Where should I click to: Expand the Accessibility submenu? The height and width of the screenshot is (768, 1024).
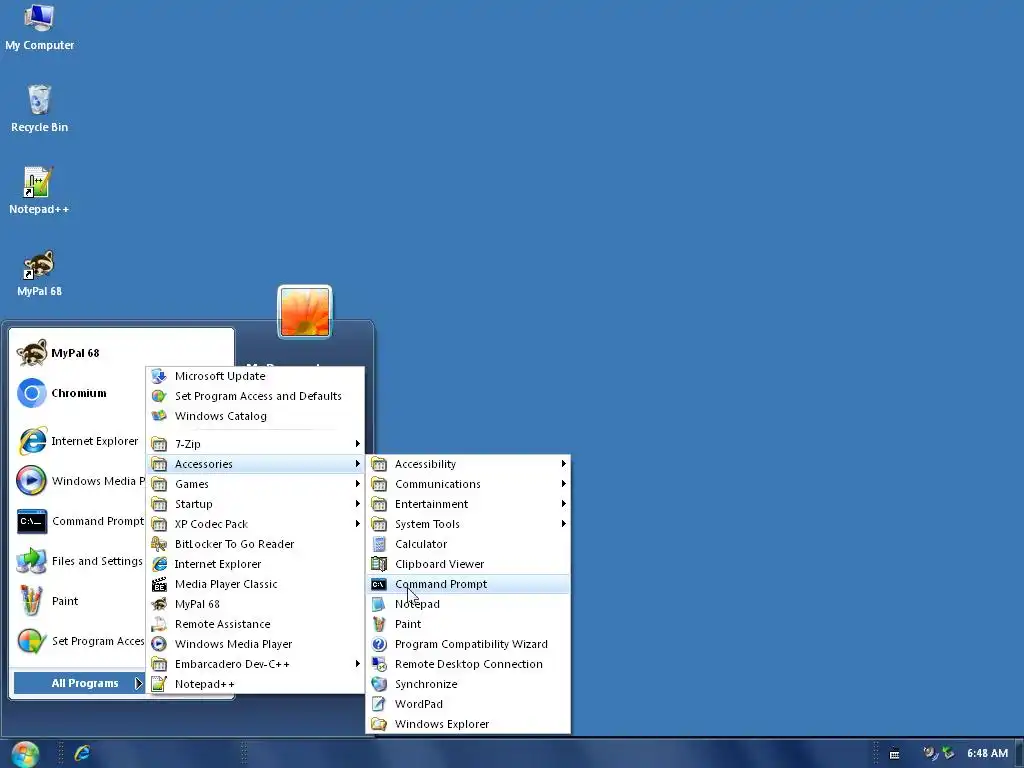468,464
